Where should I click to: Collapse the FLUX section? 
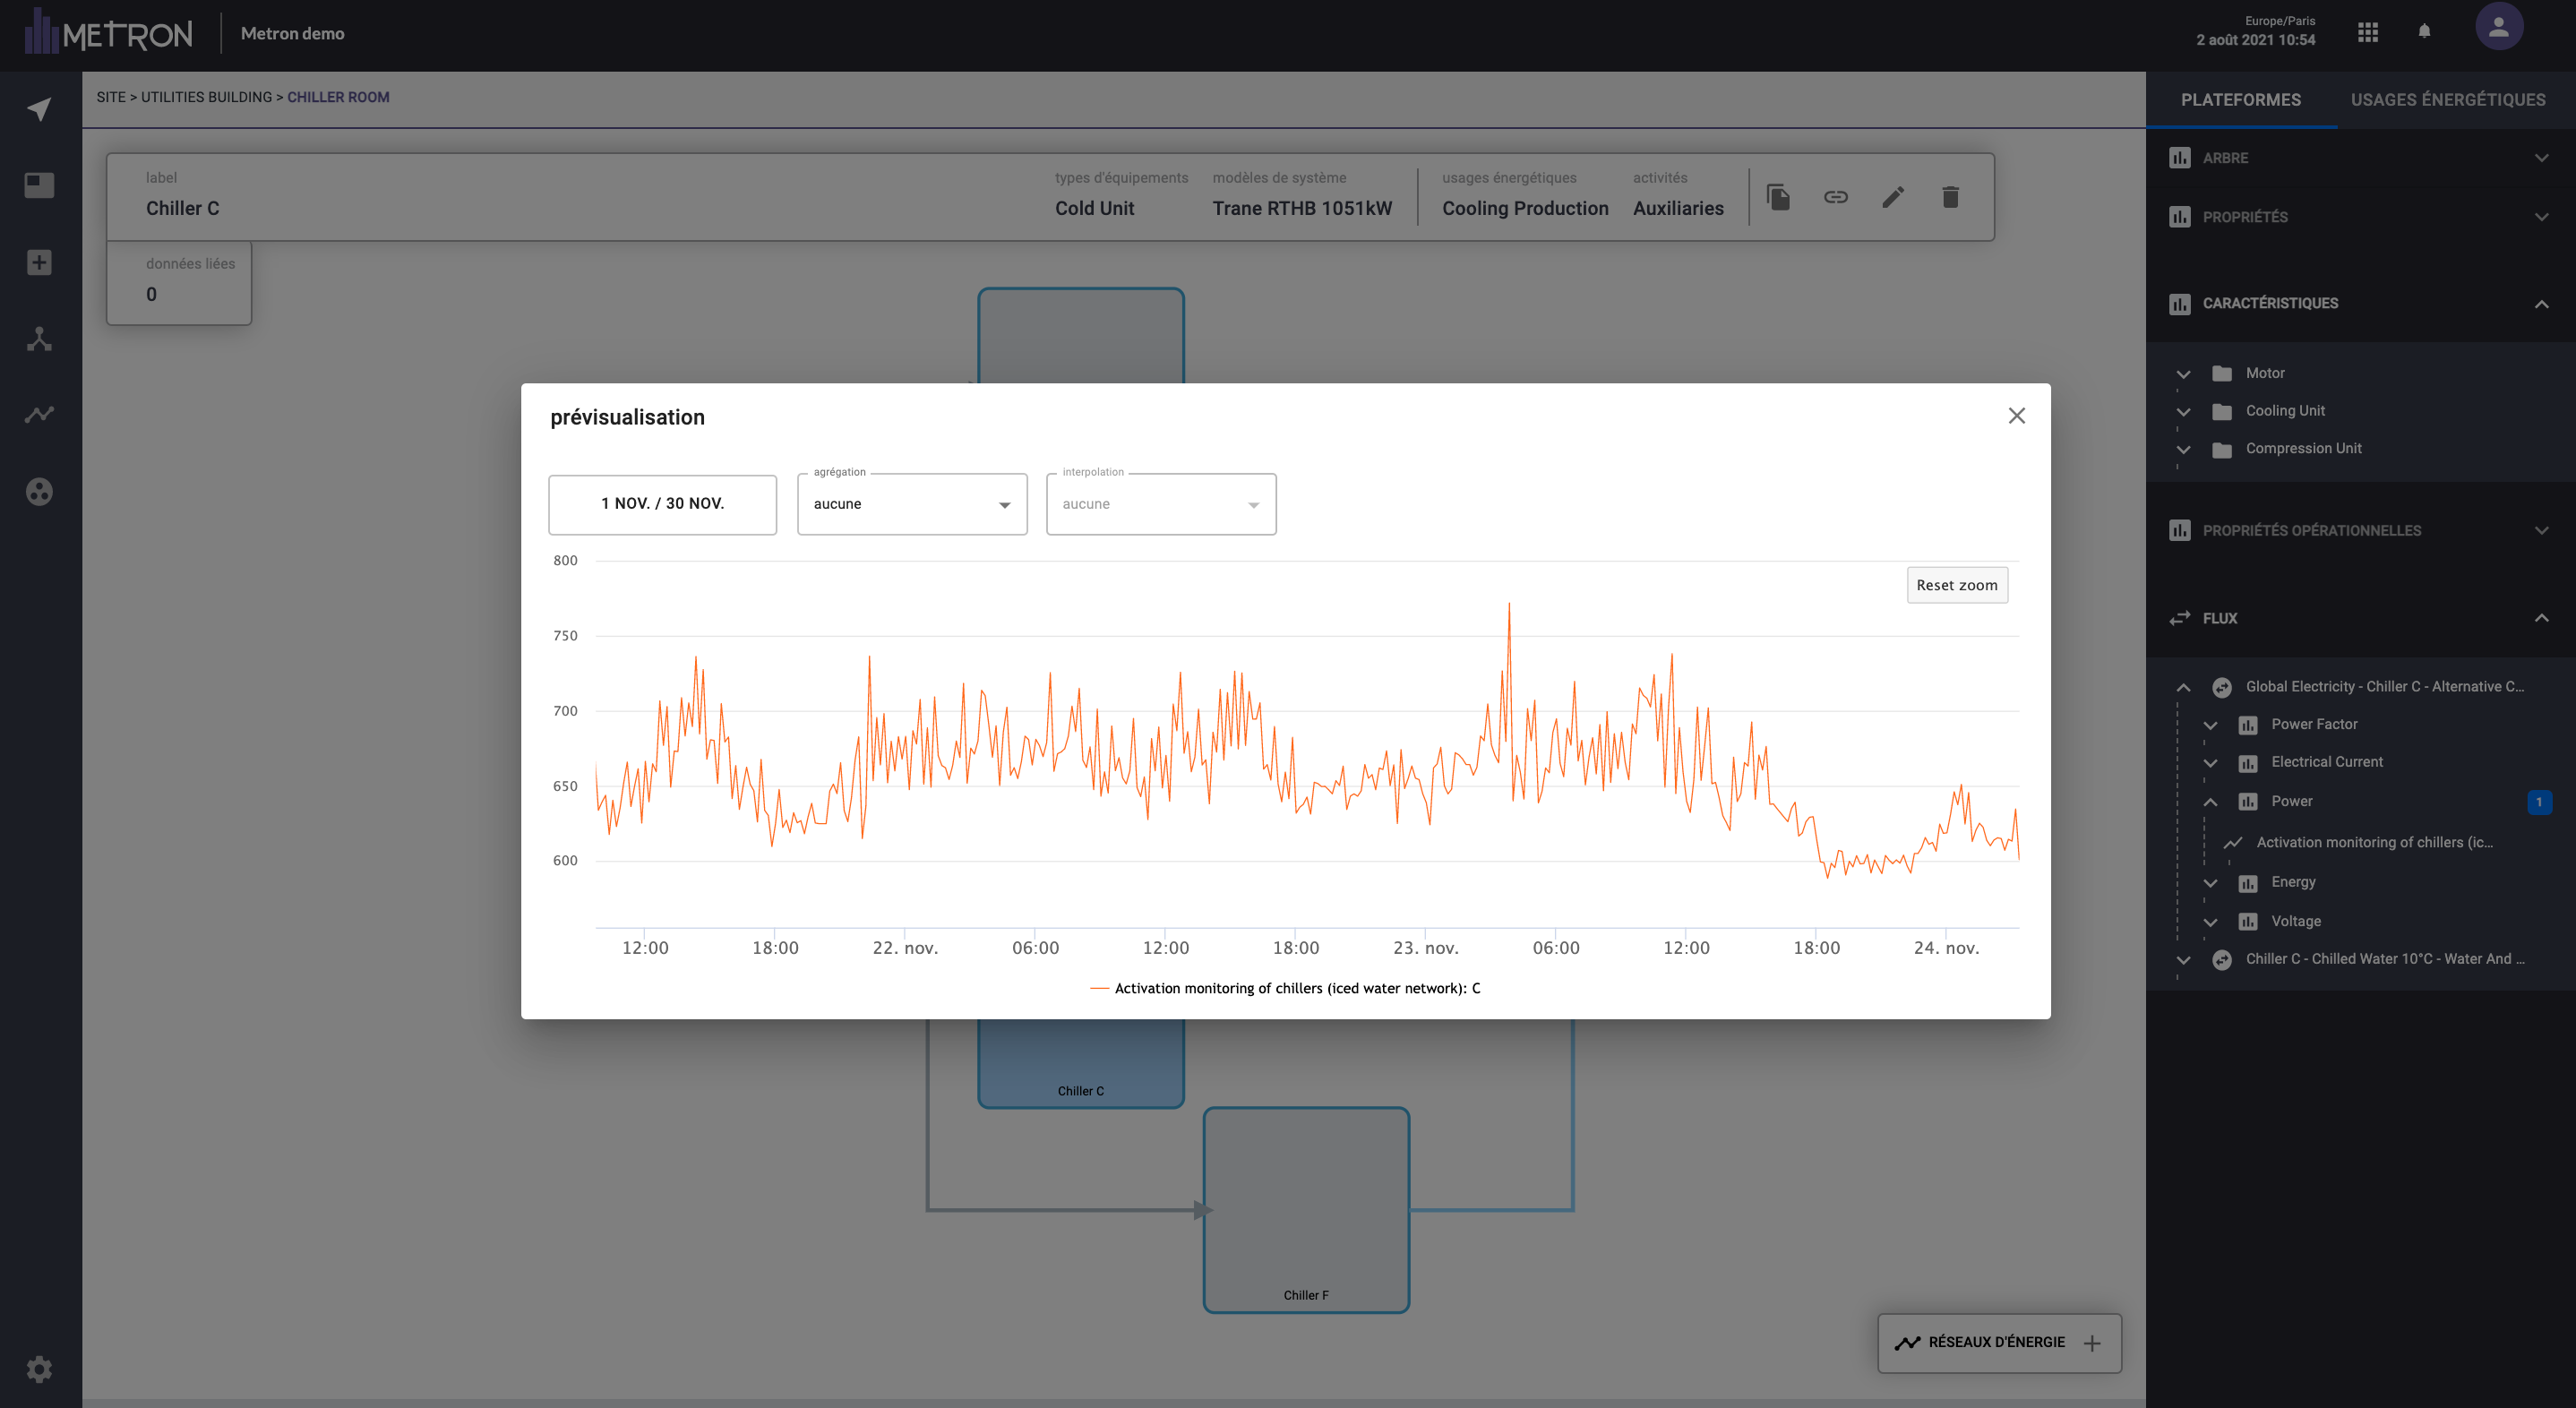tap(2541, 618)
